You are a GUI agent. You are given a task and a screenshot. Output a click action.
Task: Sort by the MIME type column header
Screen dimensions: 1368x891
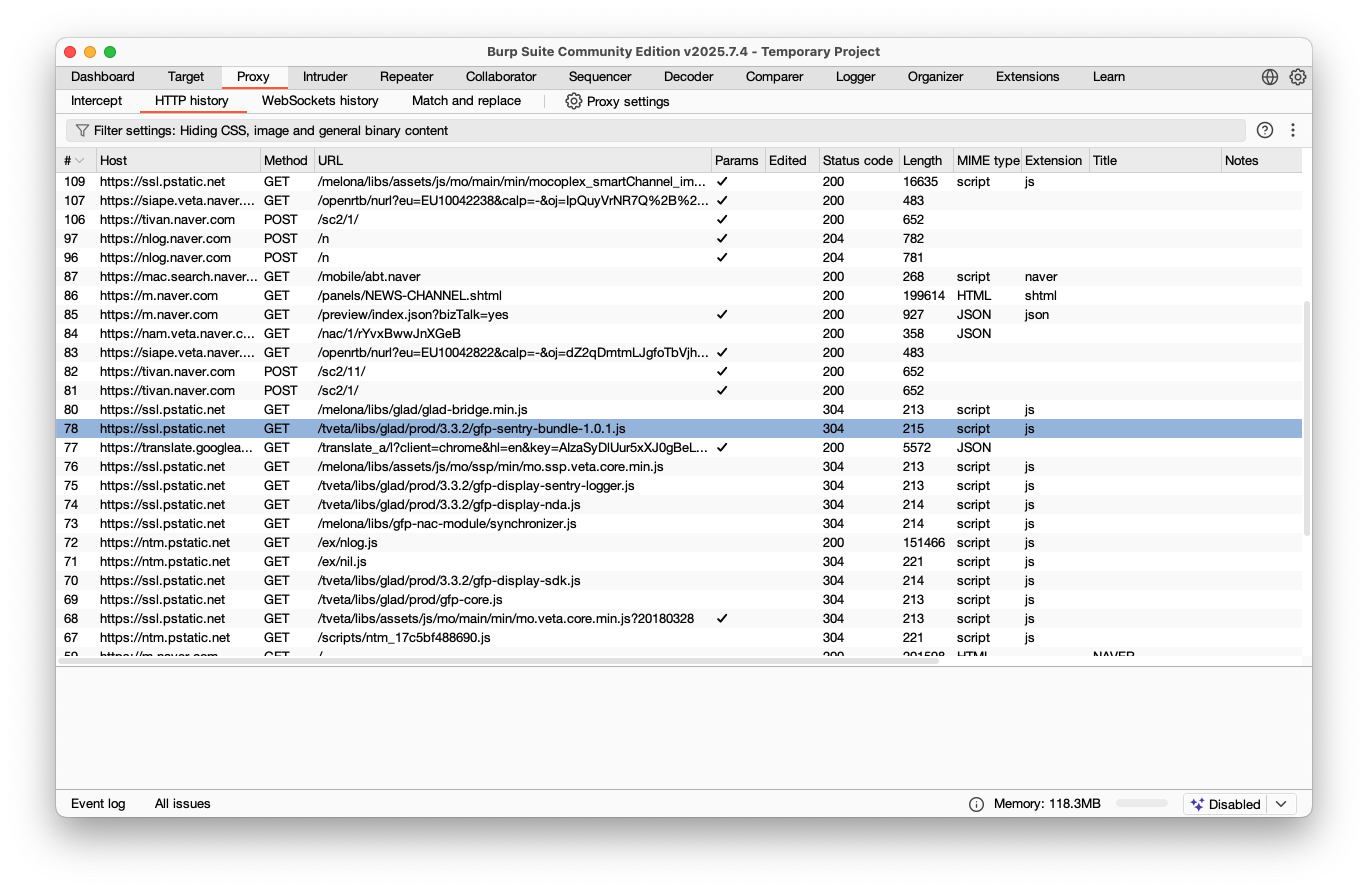point(987,161)
